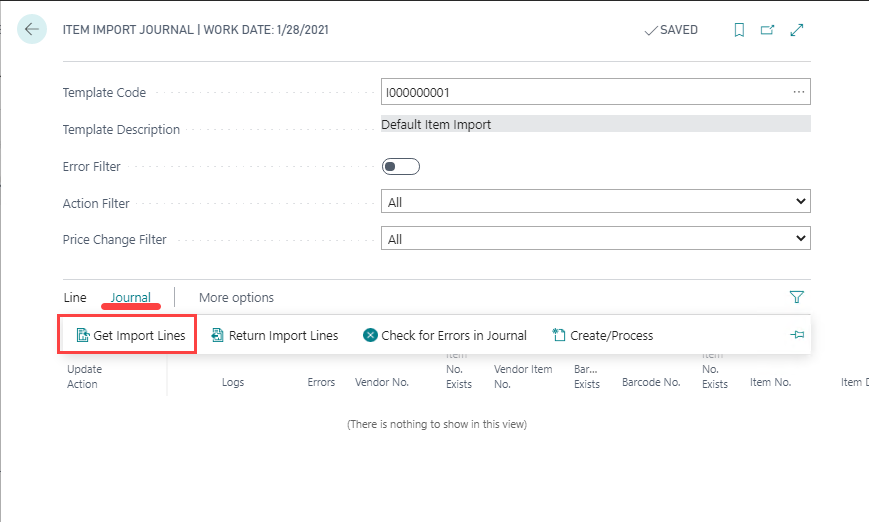Run Check for Errors in Journal

445,336
